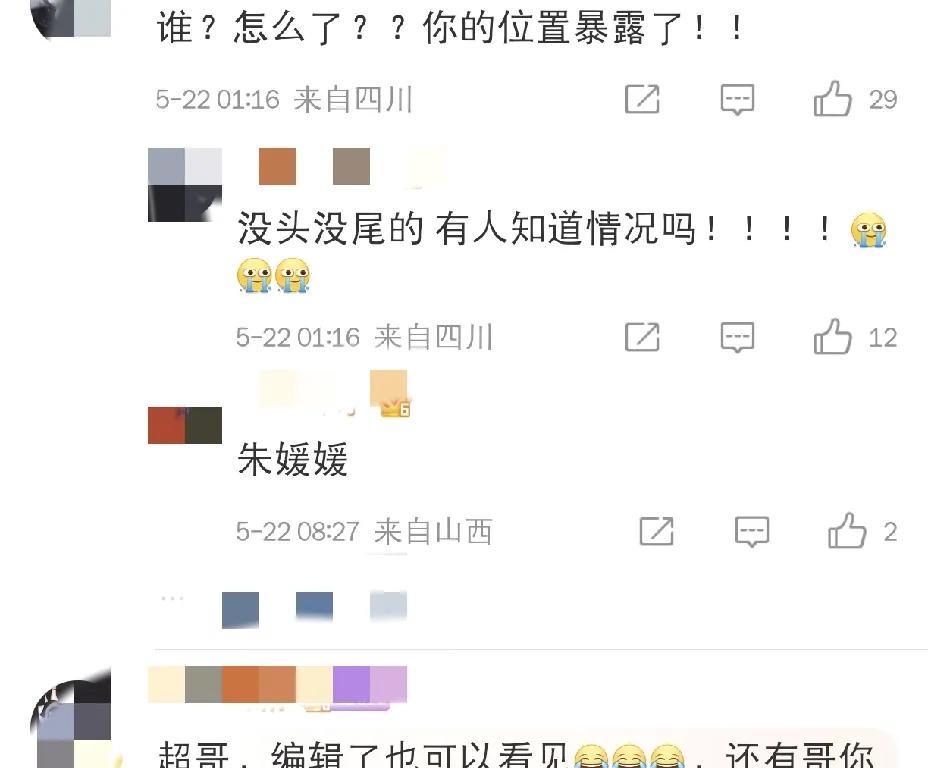Open the top commenter's avatar
Image resolution: width=928 pixels, height=768 pixels.
pyautogui.click(x=71, y=18)
